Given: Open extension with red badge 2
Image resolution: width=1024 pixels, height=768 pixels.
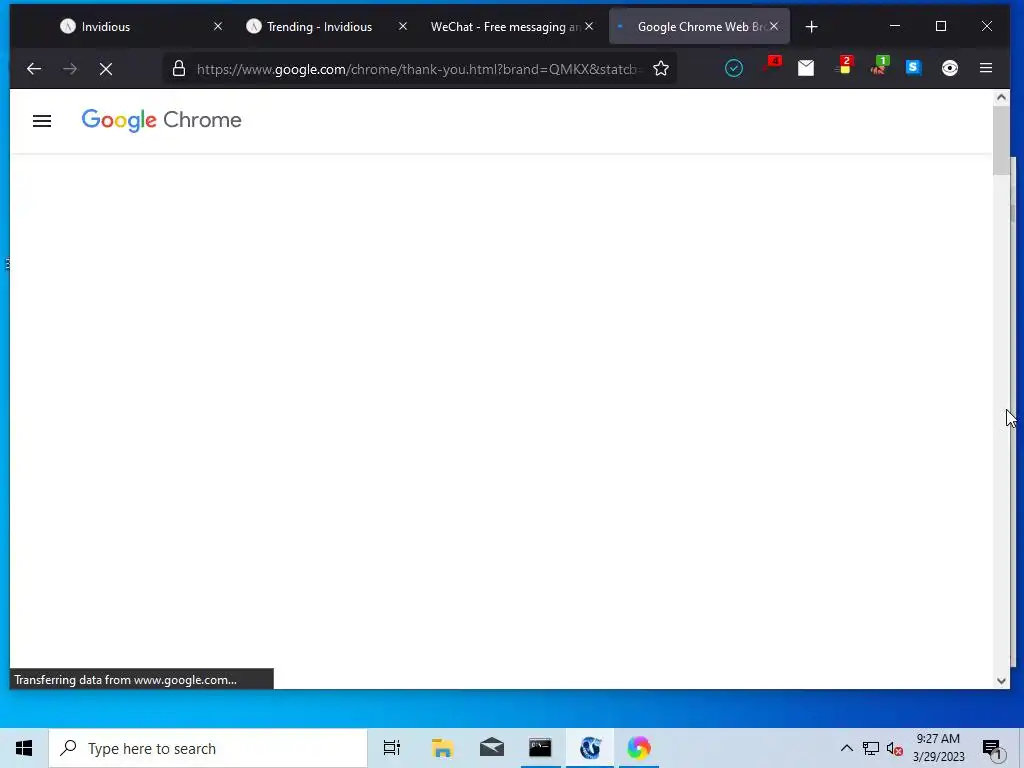Looking at the screenshot, I should (x=844, y=65).
